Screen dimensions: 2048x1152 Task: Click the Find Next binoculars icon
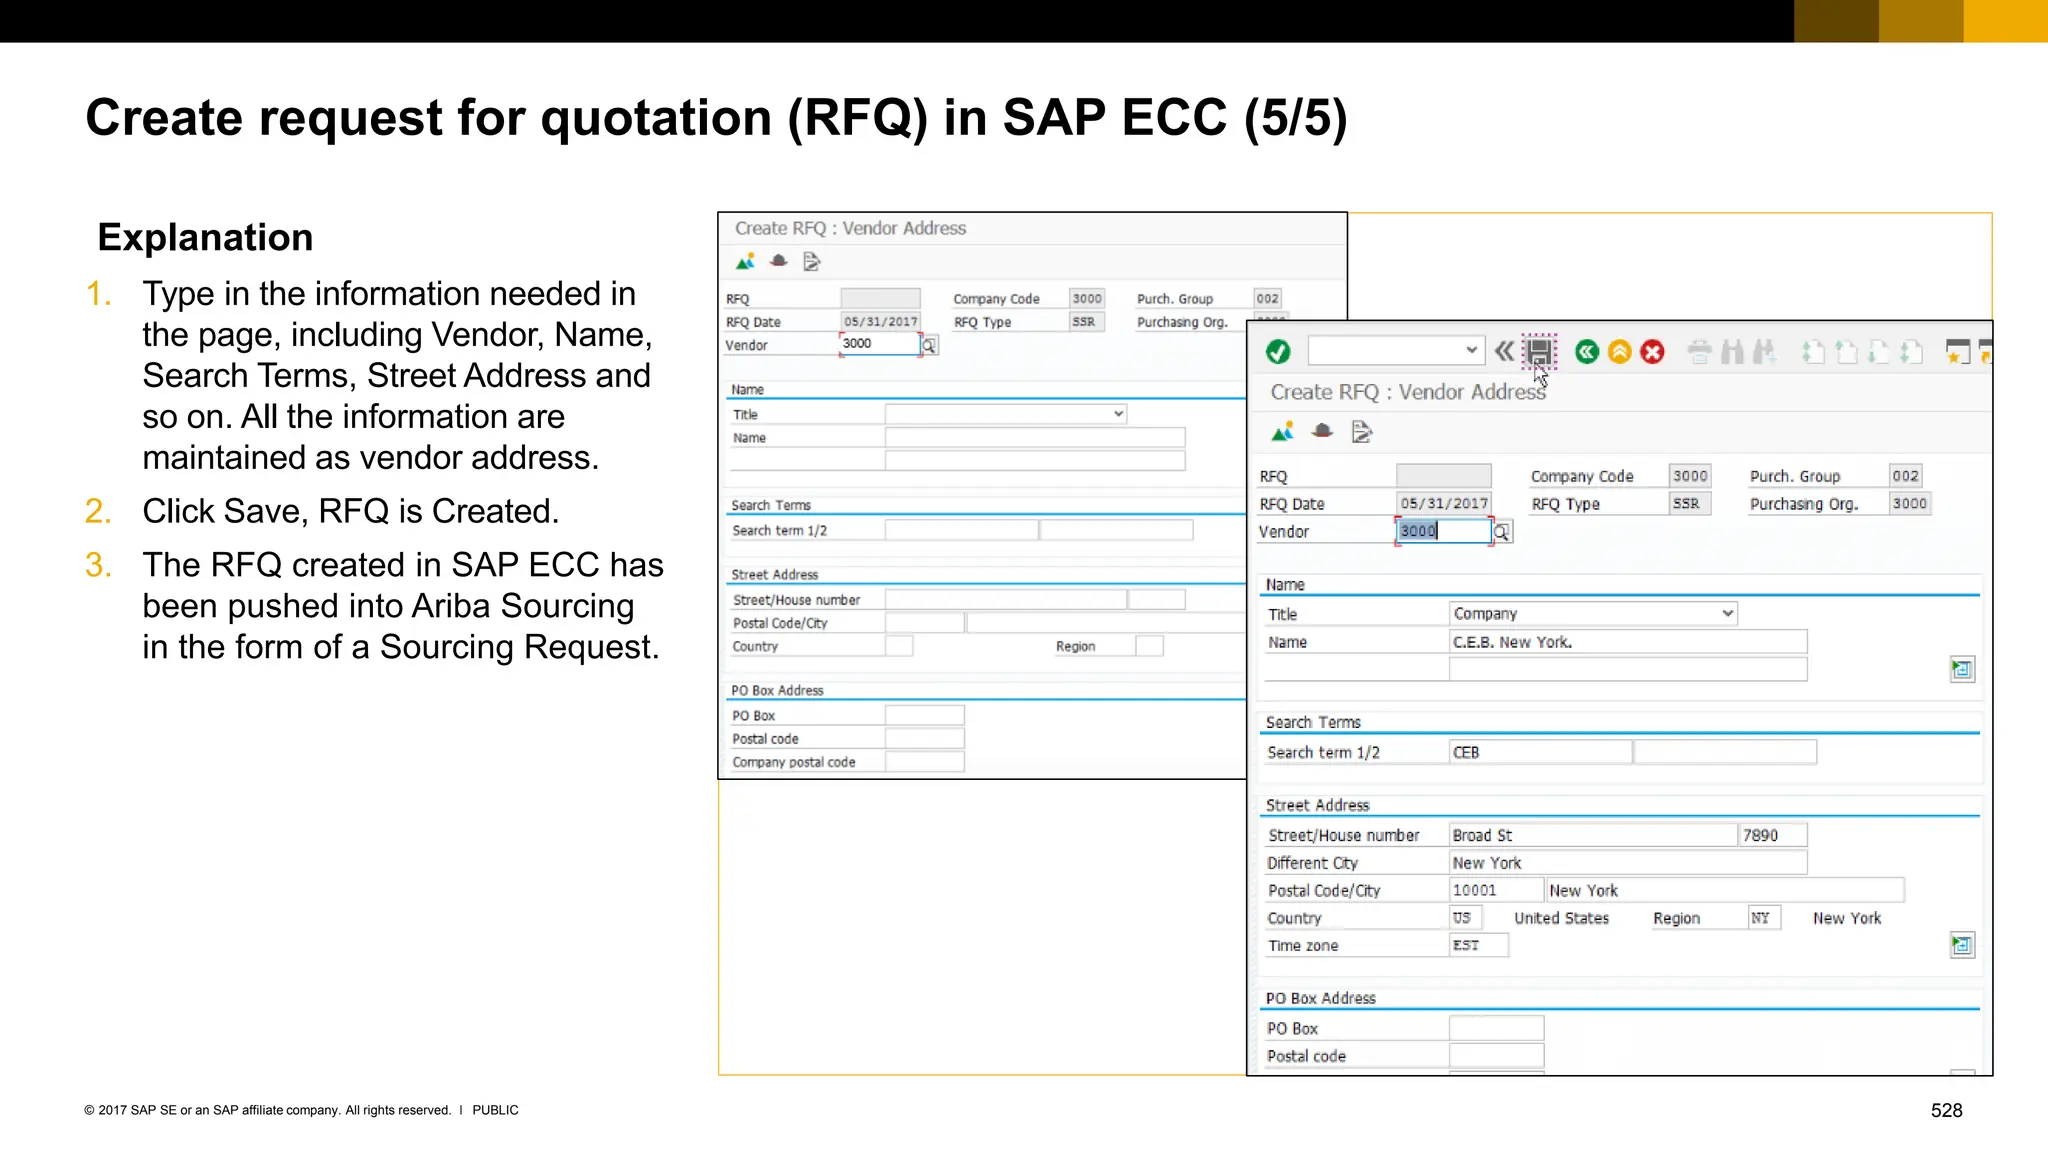(1765, 352)
